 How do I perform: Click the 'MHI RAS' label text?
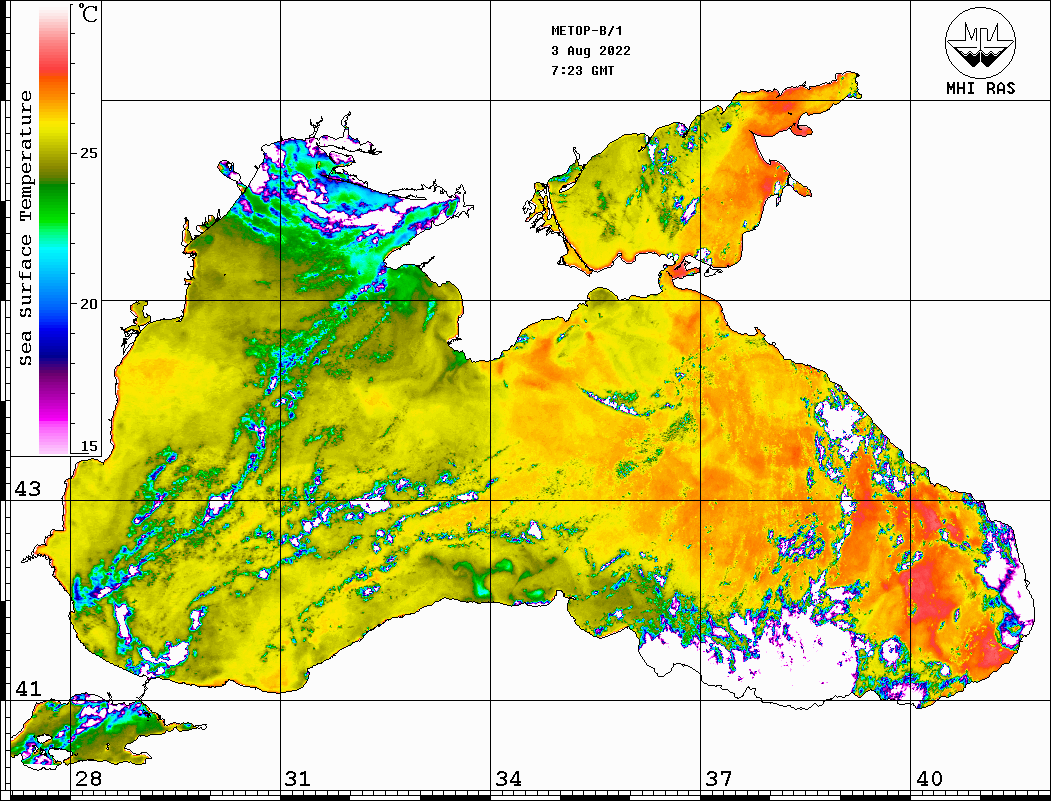pyautogui.click(x=981, y=88)
